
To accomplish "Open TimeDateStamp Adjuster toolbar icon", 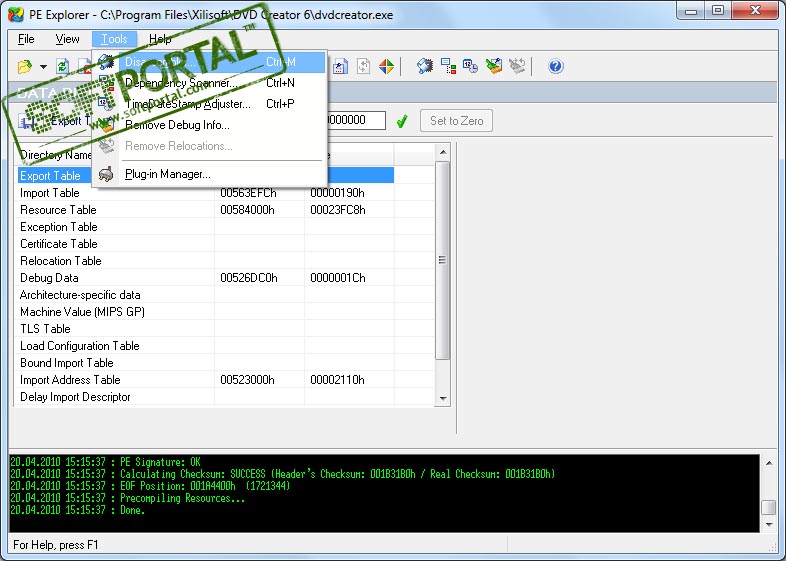I will tap(470, 66).
